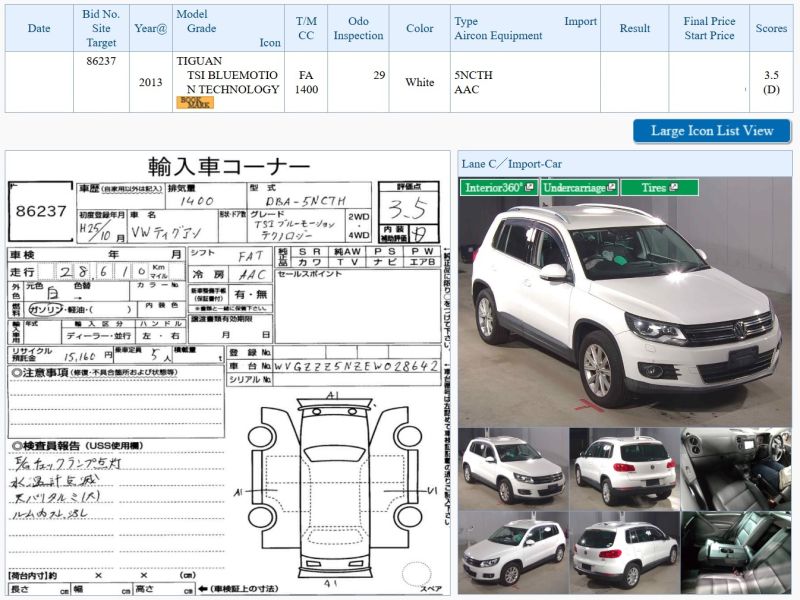Click the Scores column header
The image size is (800, 600).
coord(771,28)
